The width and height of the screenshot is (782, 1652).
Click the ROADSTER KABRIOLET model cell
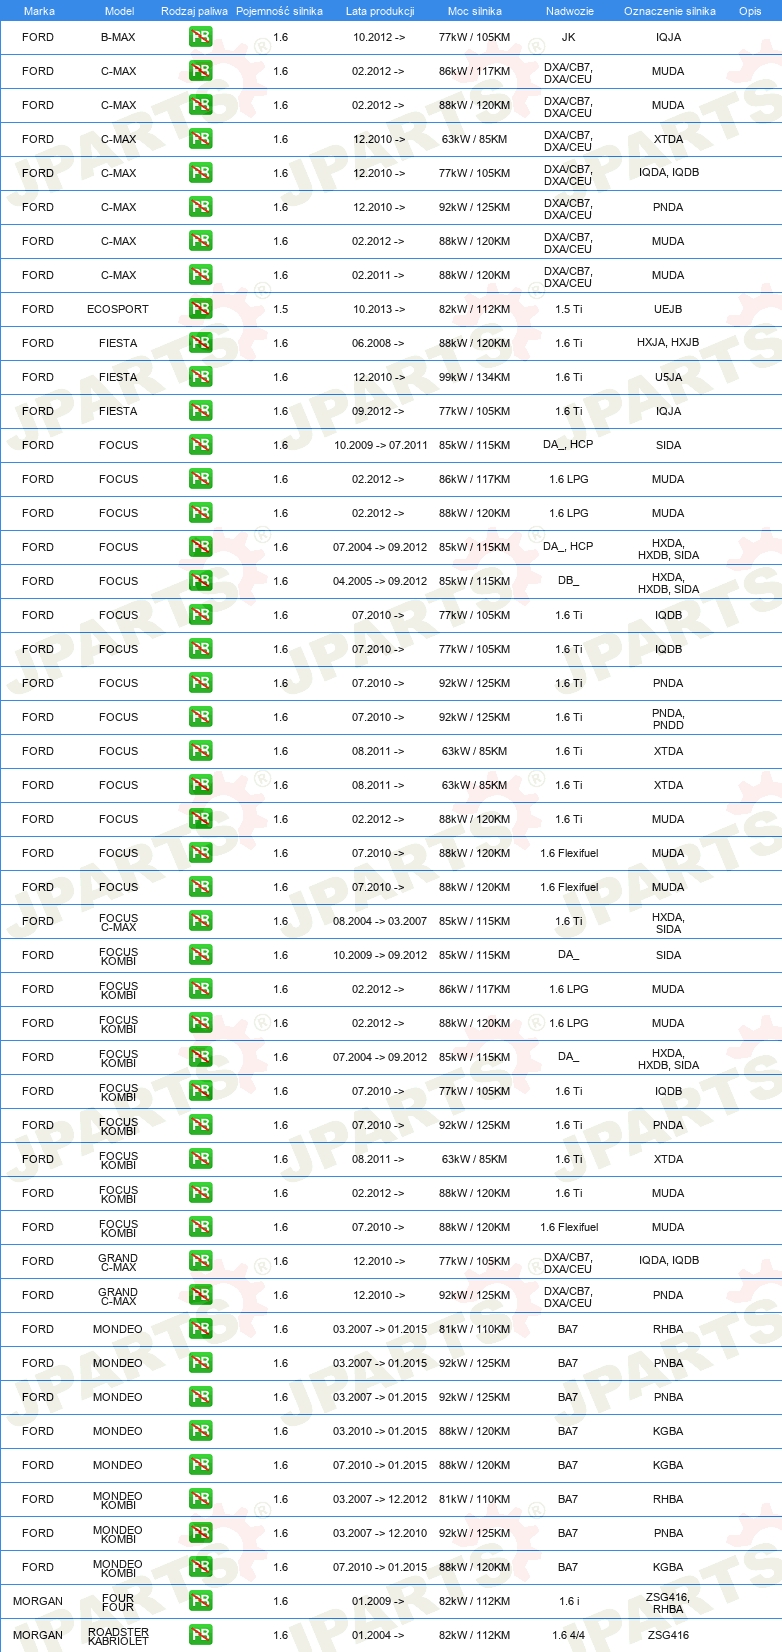click(x=118, y=1636)
